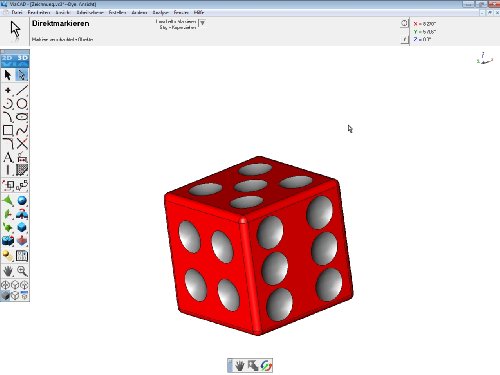The width and height of the screenshot is (500, 375).
Task: Click the rotate view button in the bottom toolbar
Action: (266, 366)
